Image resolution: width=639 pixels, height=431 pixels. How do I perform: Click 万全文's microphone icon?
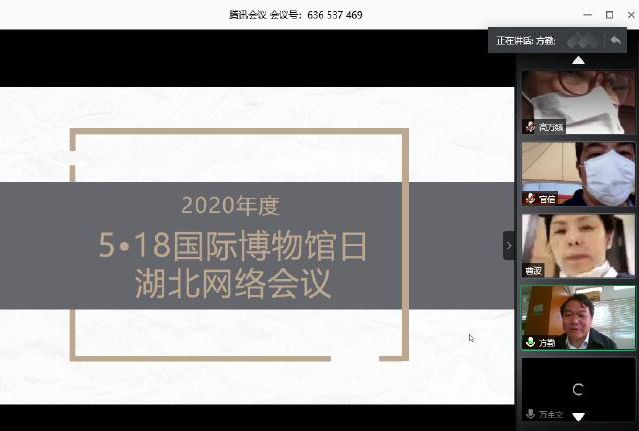[x=529, y=413]
